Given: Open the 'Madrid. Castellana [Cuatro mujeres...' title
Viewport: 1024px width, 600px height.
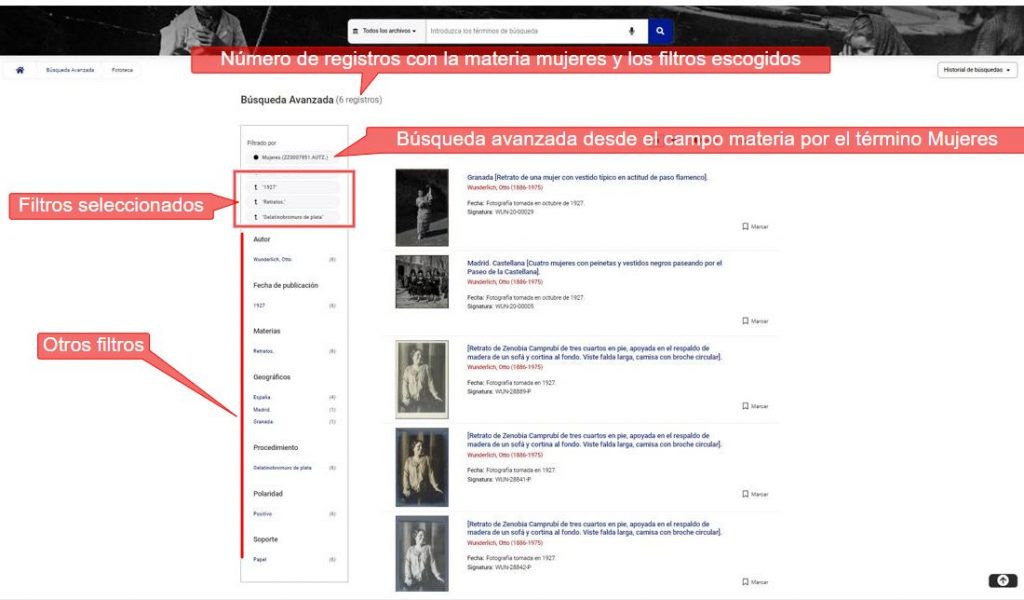Looking at the screenshot, I should [x=594, y=267].
